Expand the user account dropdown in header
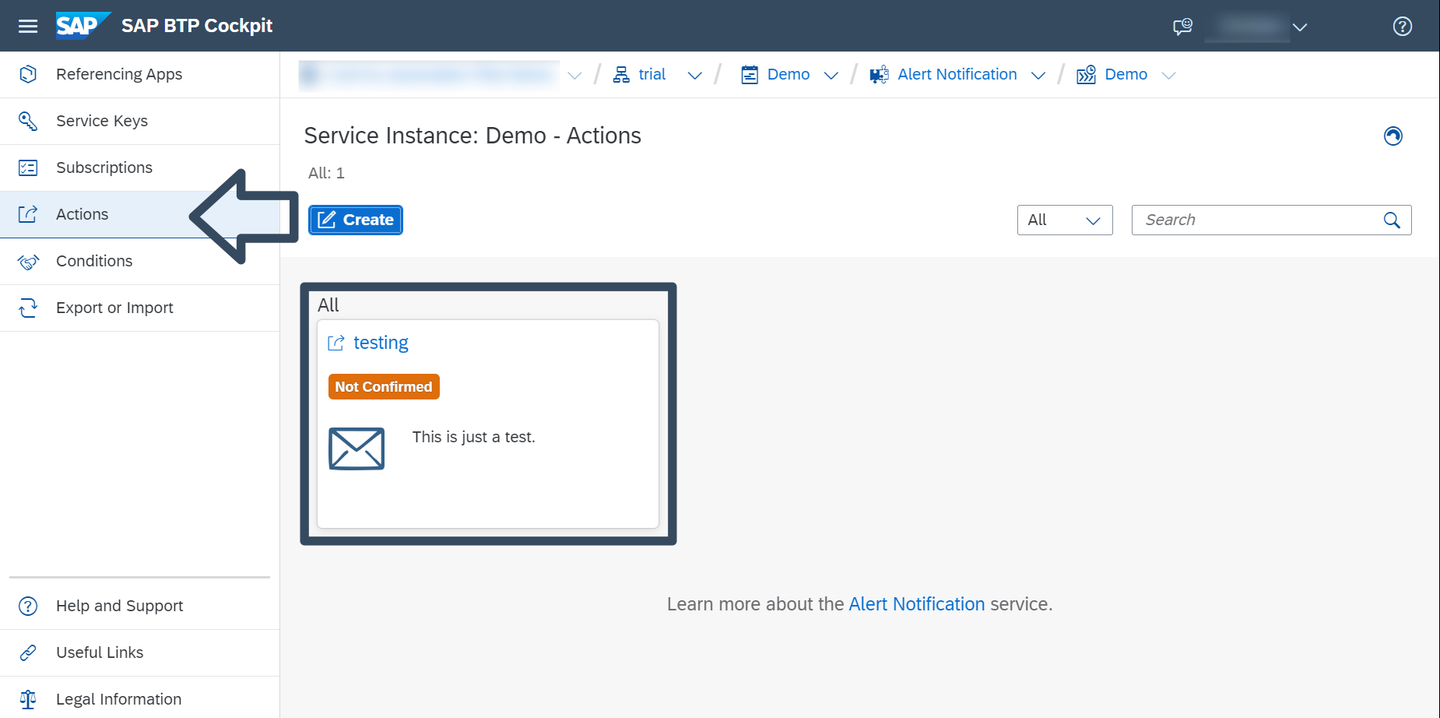 click(1300, 27)
